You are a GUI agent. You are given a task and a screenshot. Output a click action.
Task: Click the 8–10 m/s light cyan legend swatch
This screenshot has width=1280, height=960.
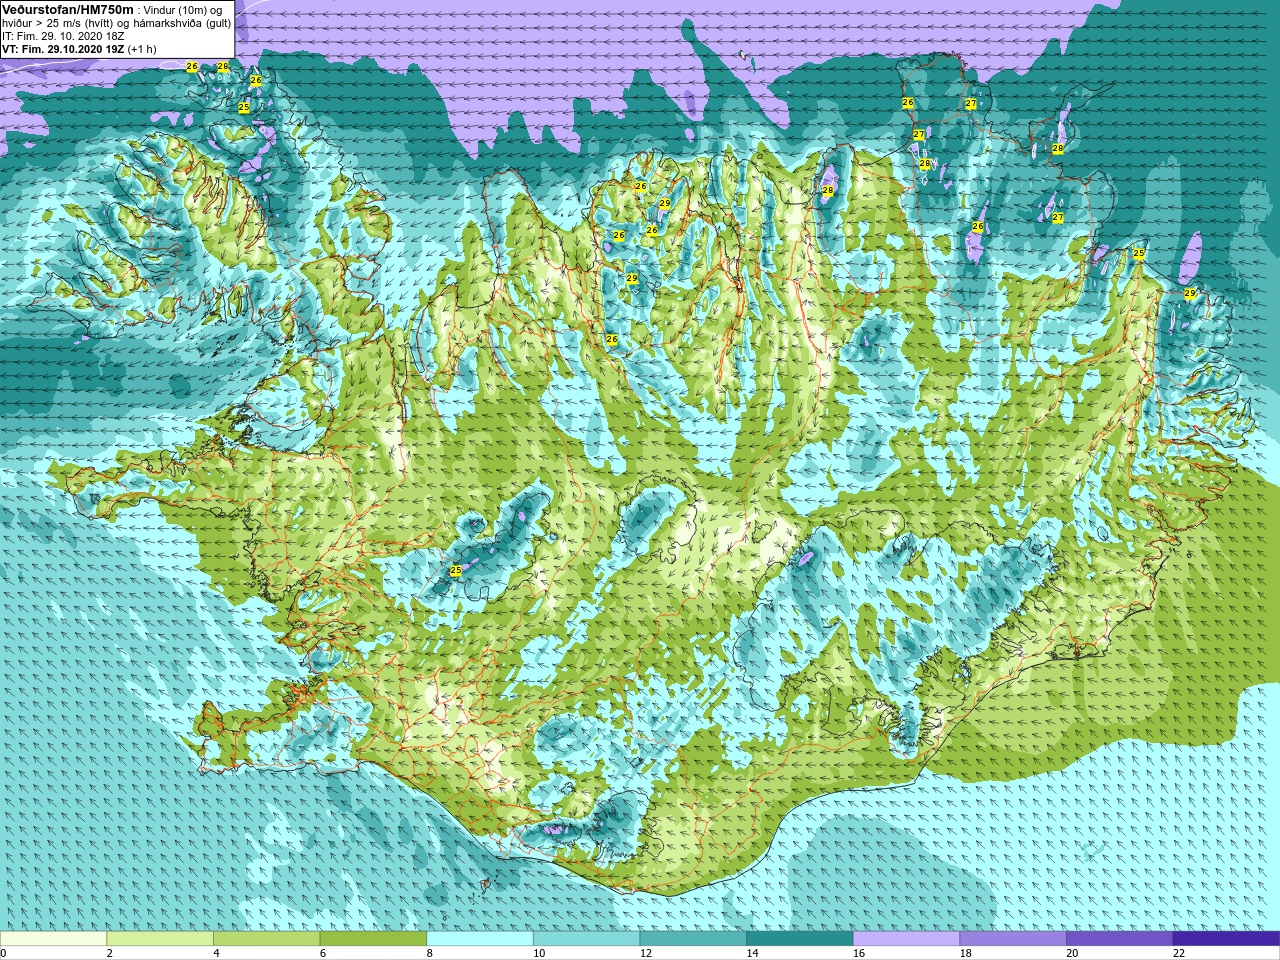click(x=479, y=939)
